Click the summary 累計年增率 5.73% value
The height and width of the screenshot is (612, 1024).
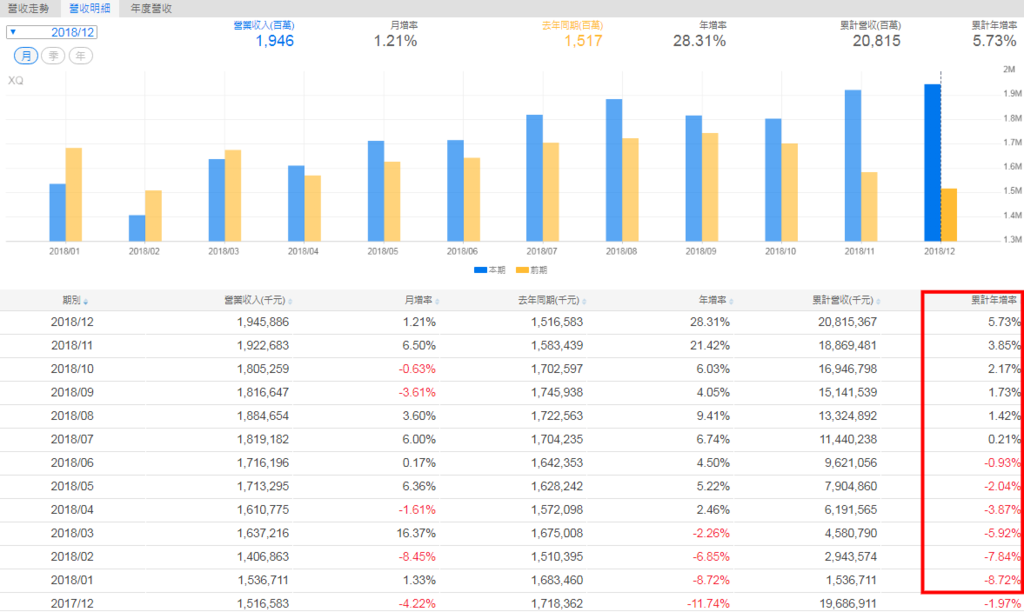(x=994, y=41)
